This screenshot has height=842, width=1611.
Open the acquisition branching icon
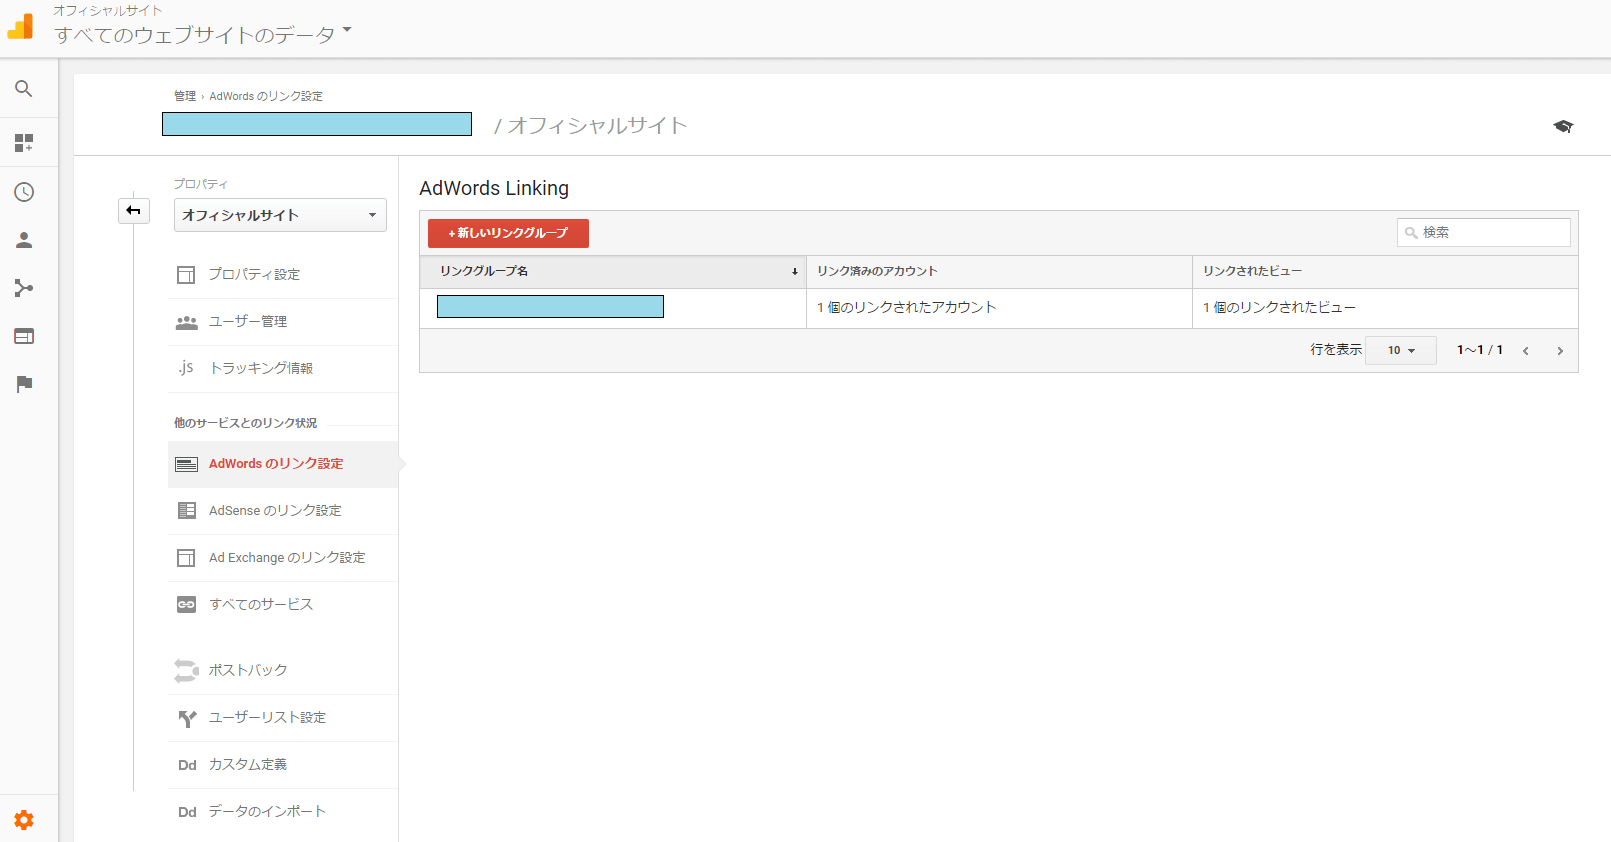[x=24, y=288]
